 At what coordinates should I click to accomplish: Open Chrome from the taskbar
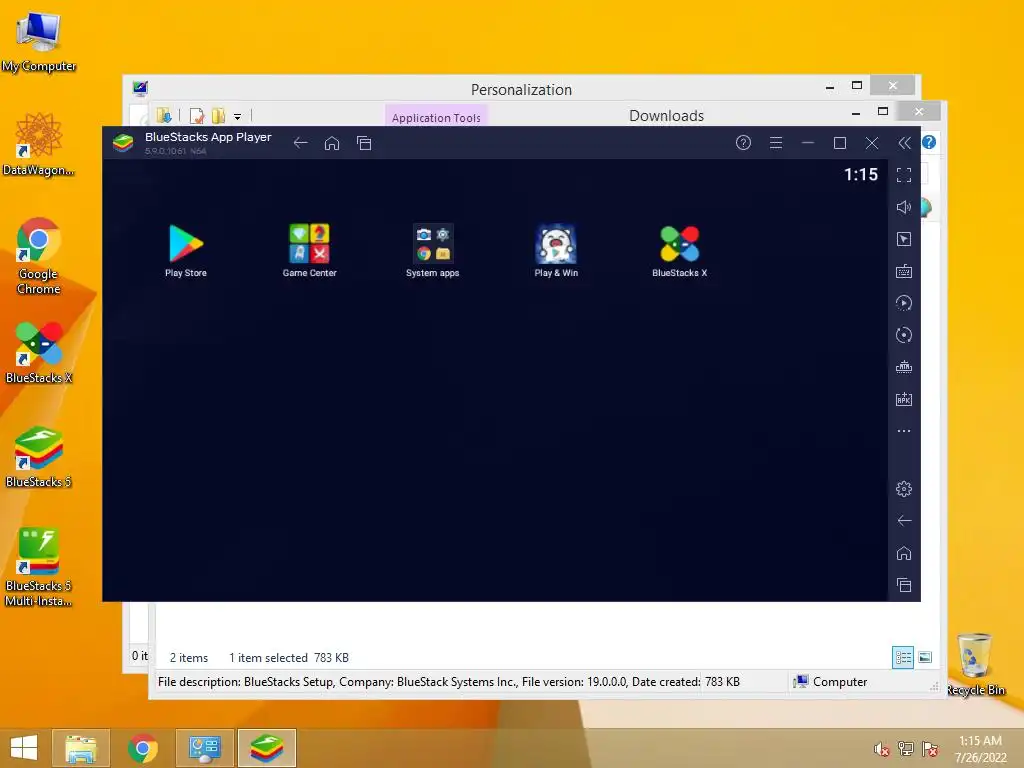pyautogui.click(x=143, y=748)
